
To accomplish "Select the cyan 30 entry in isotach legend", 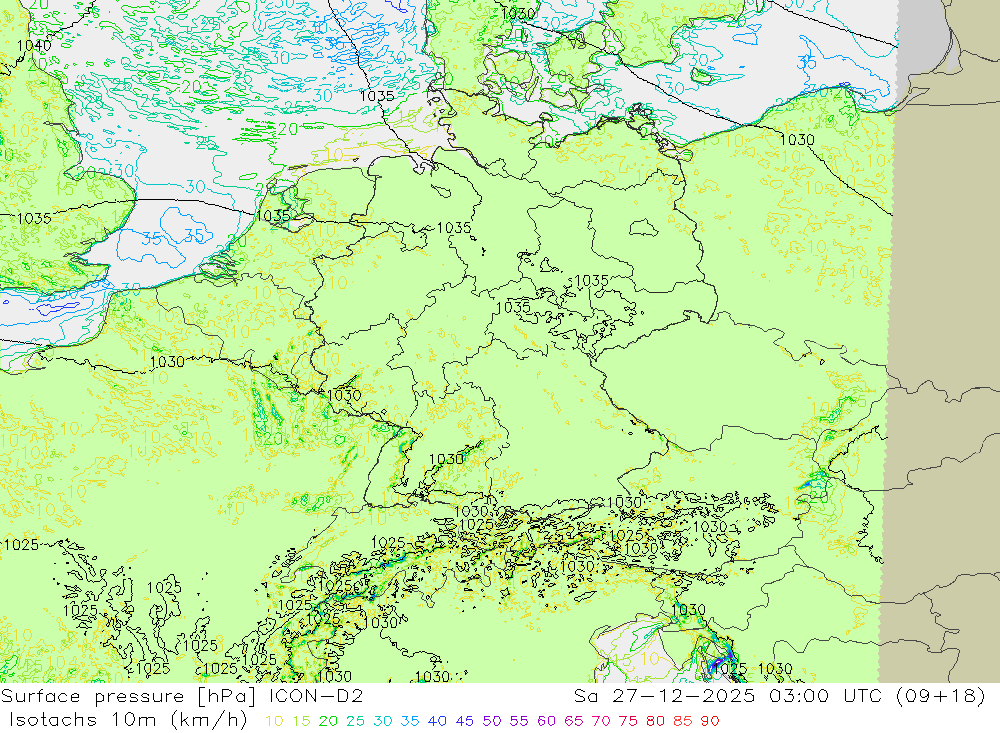I will 383,722.
